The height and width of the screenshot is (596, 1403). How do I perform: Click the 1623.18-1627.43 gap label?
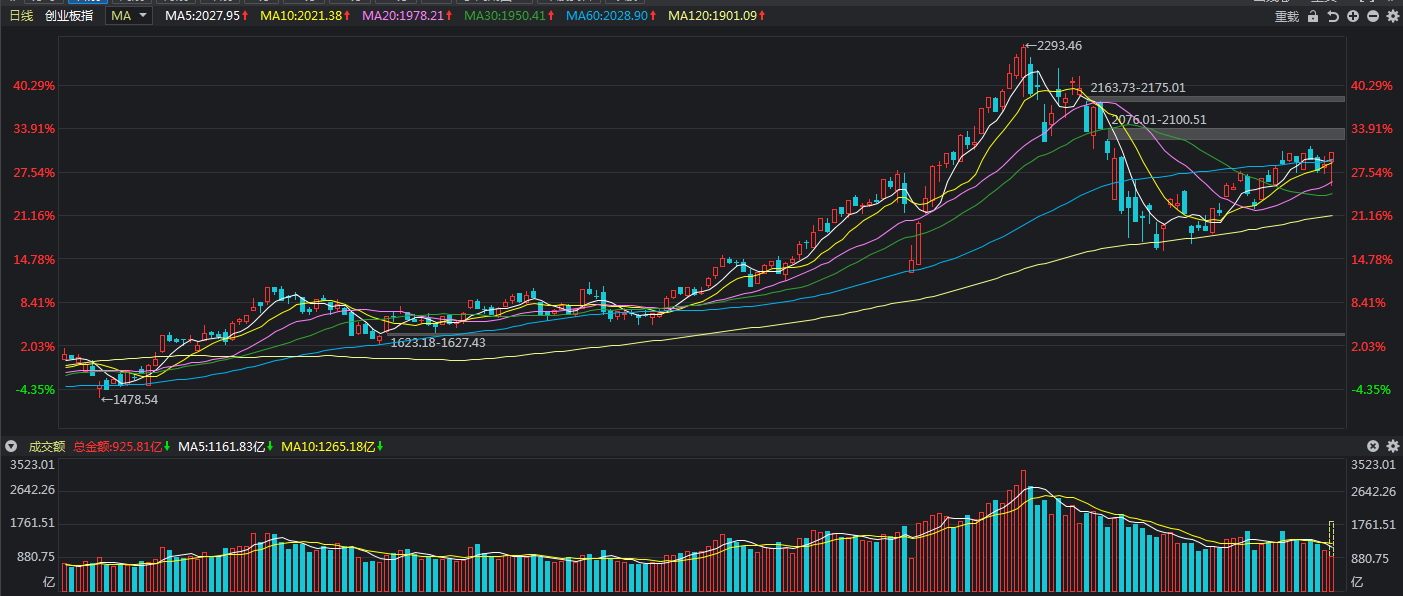pyautogui.click(x=438, y=343)
